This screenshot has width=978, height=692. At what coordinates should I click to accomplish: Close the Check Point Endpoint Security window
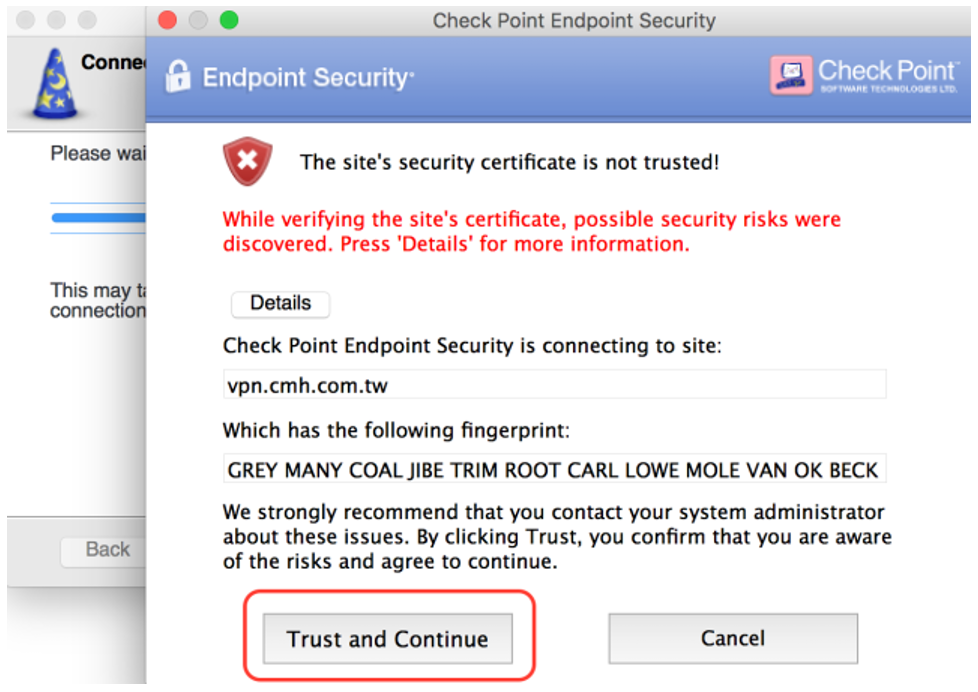coord(168,20)
